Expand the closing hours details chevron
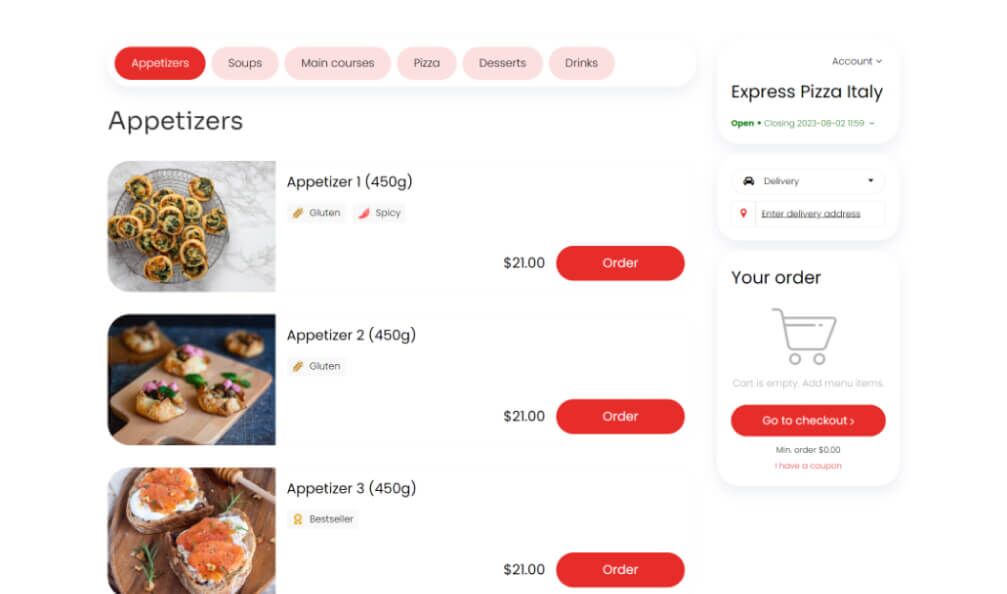This screenshot has height=594, width=1007. tap(870, 123)
